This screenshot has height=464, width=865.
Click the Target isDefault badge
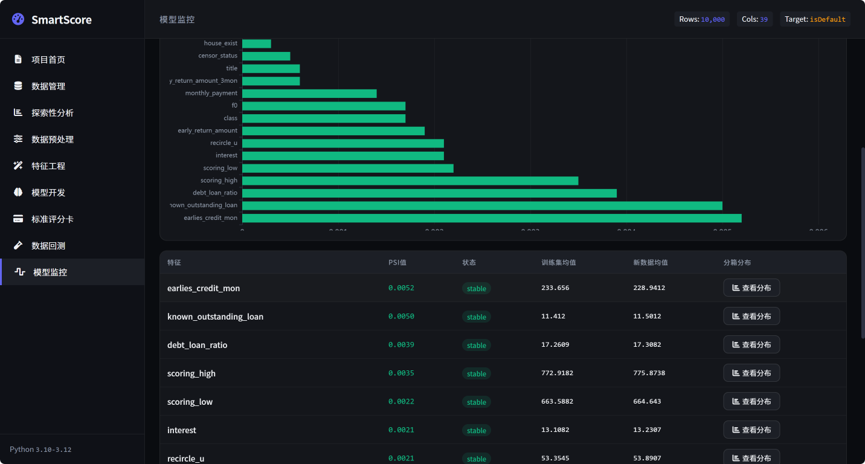815,19
